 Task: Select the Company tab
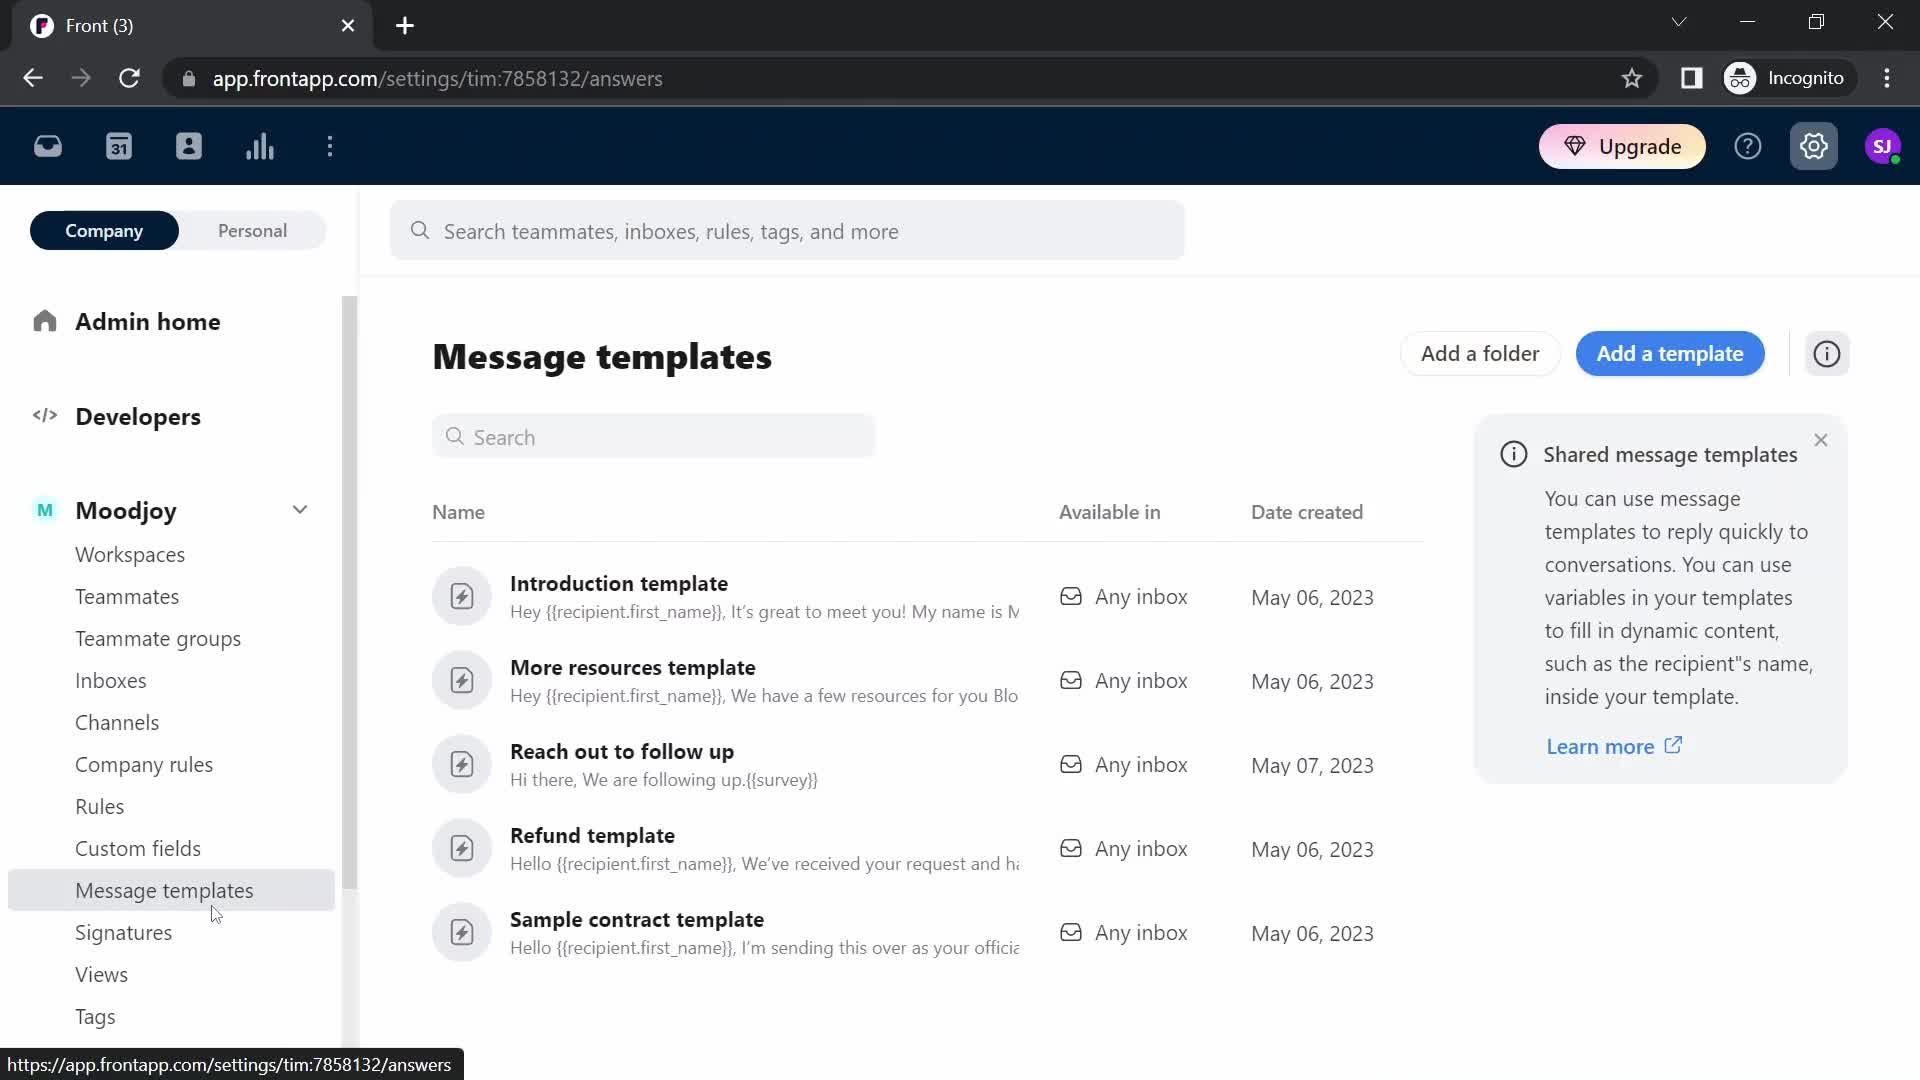click(104, 231)
